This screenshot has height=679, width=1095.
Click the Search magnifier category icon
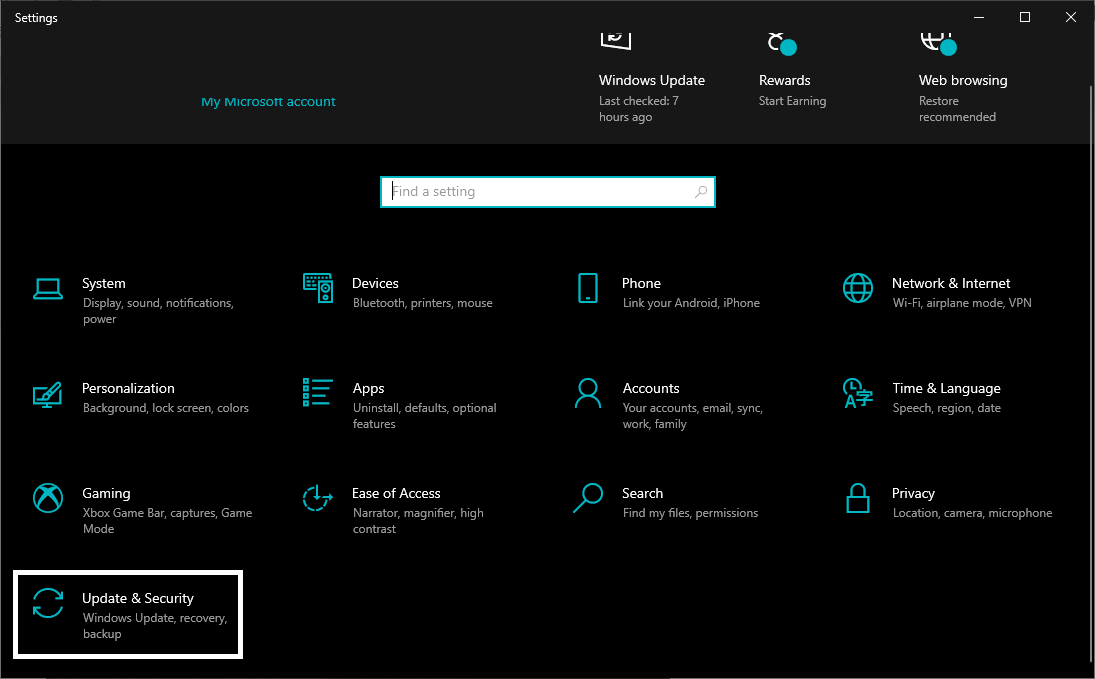pyautogui.click(x=588, y=498)
